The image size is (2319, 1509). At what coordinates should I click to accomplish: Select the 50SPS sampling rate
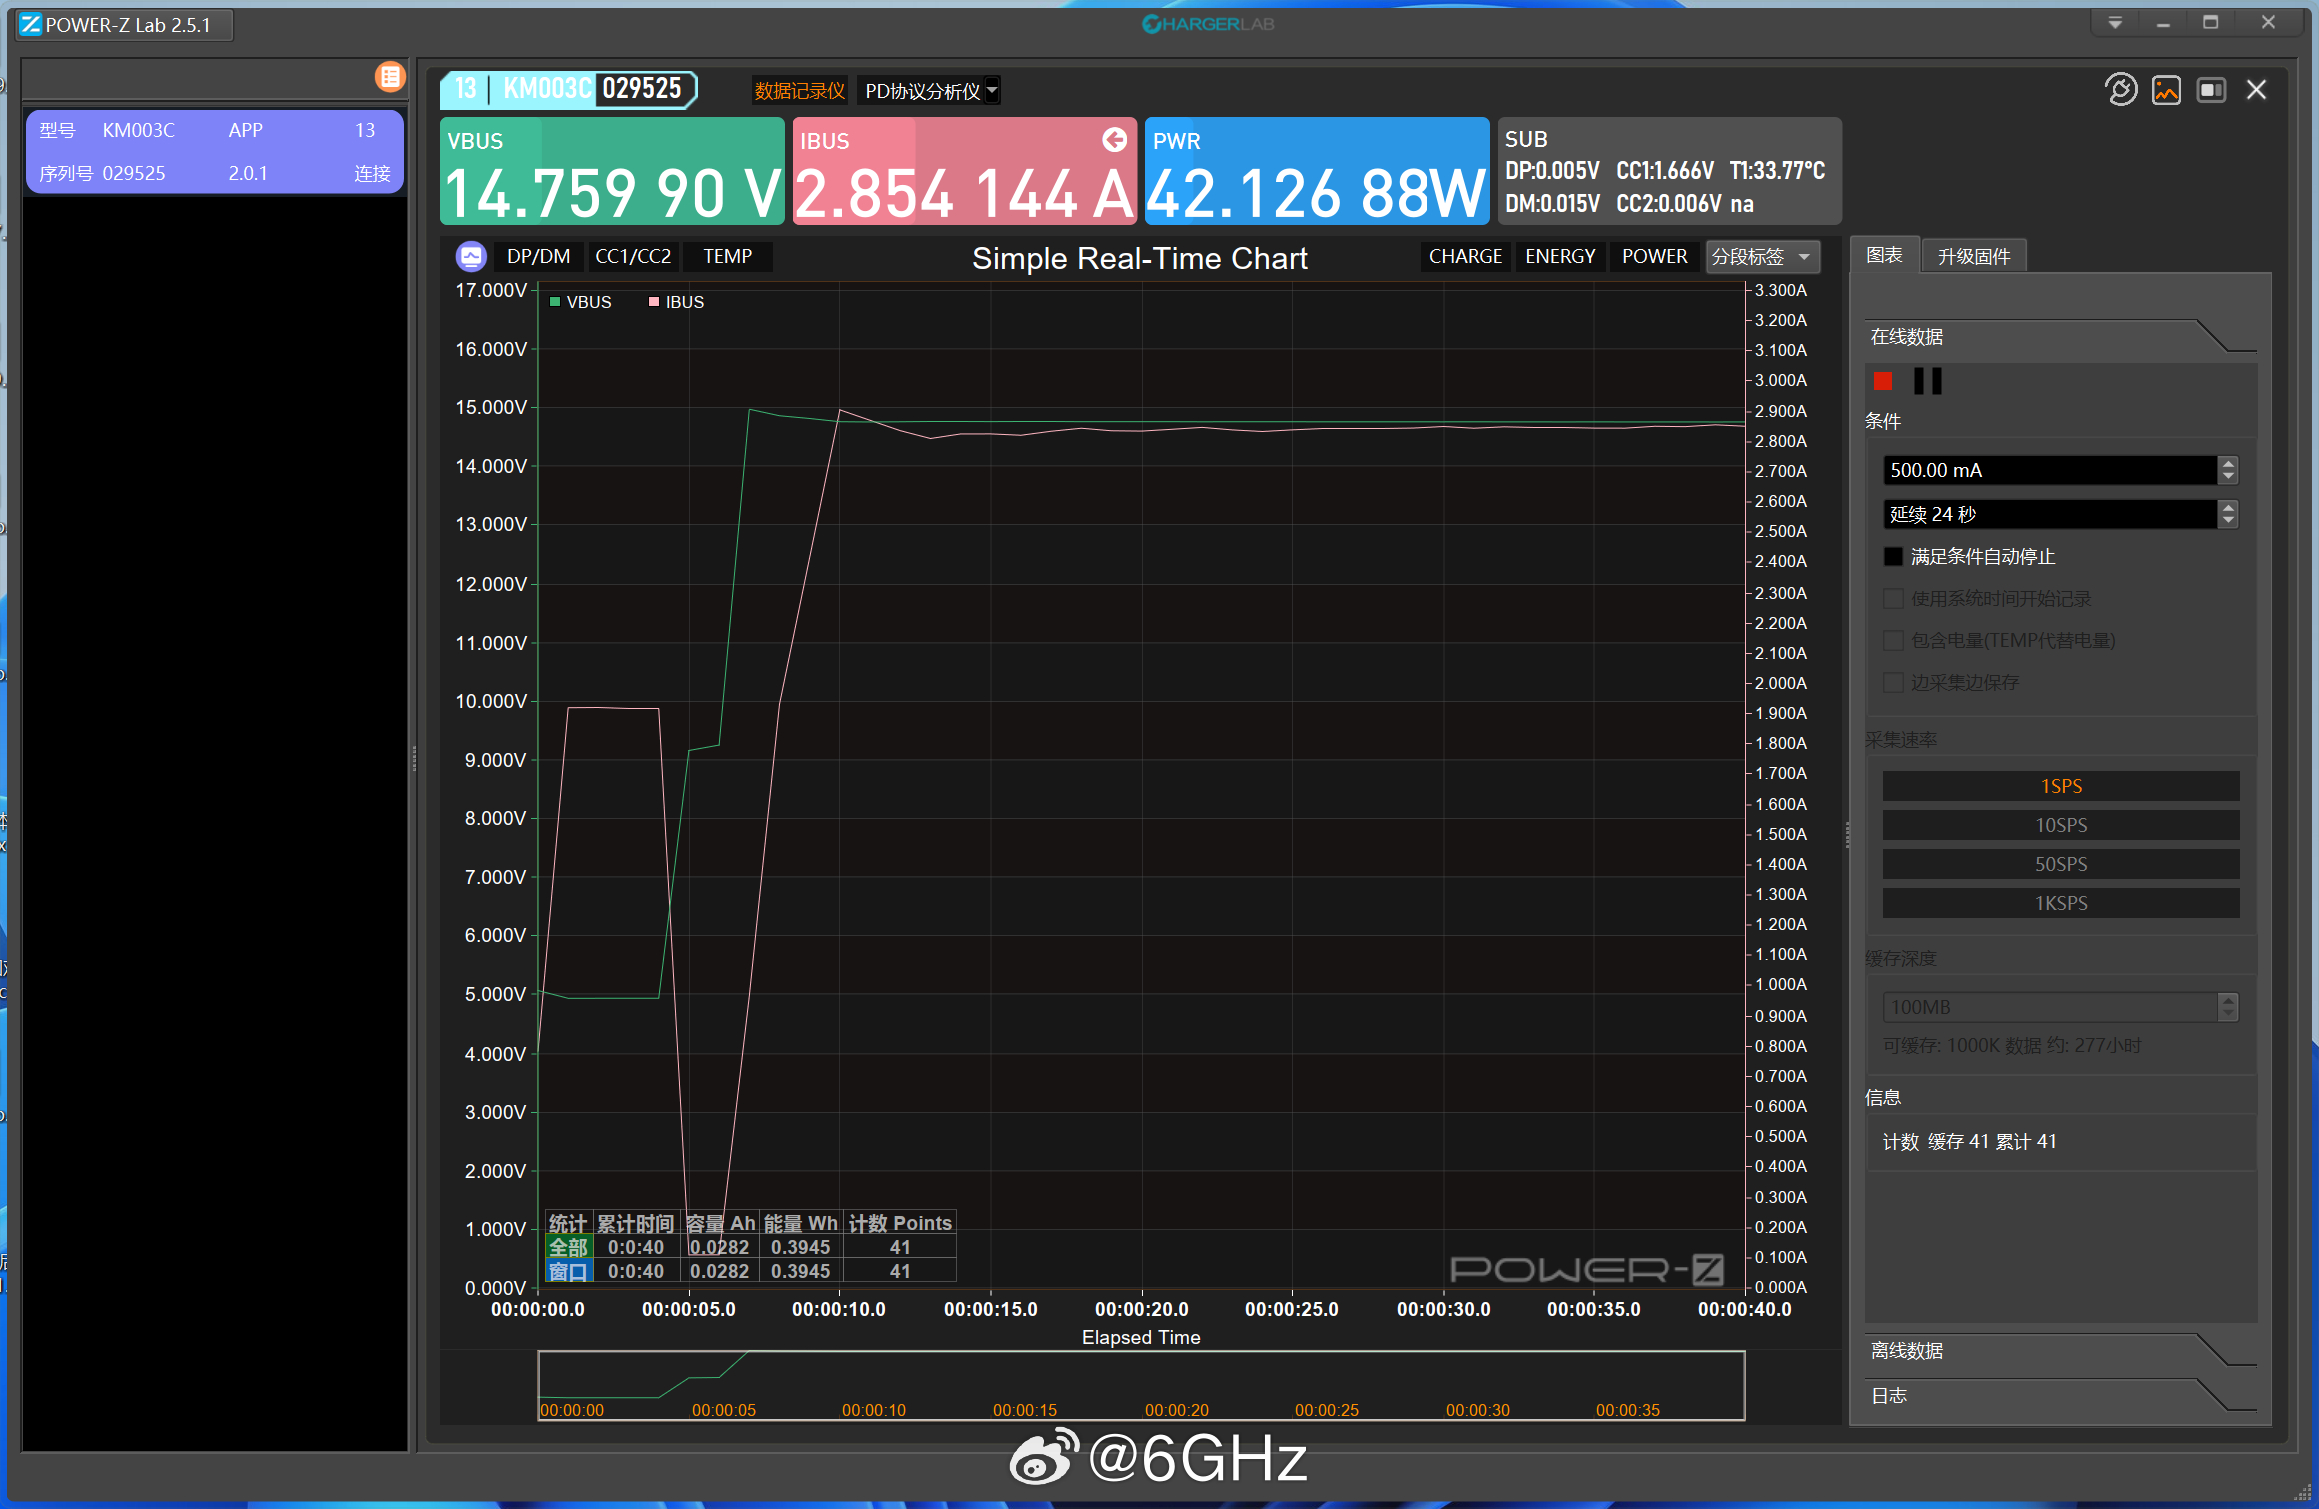point(2060,865)
